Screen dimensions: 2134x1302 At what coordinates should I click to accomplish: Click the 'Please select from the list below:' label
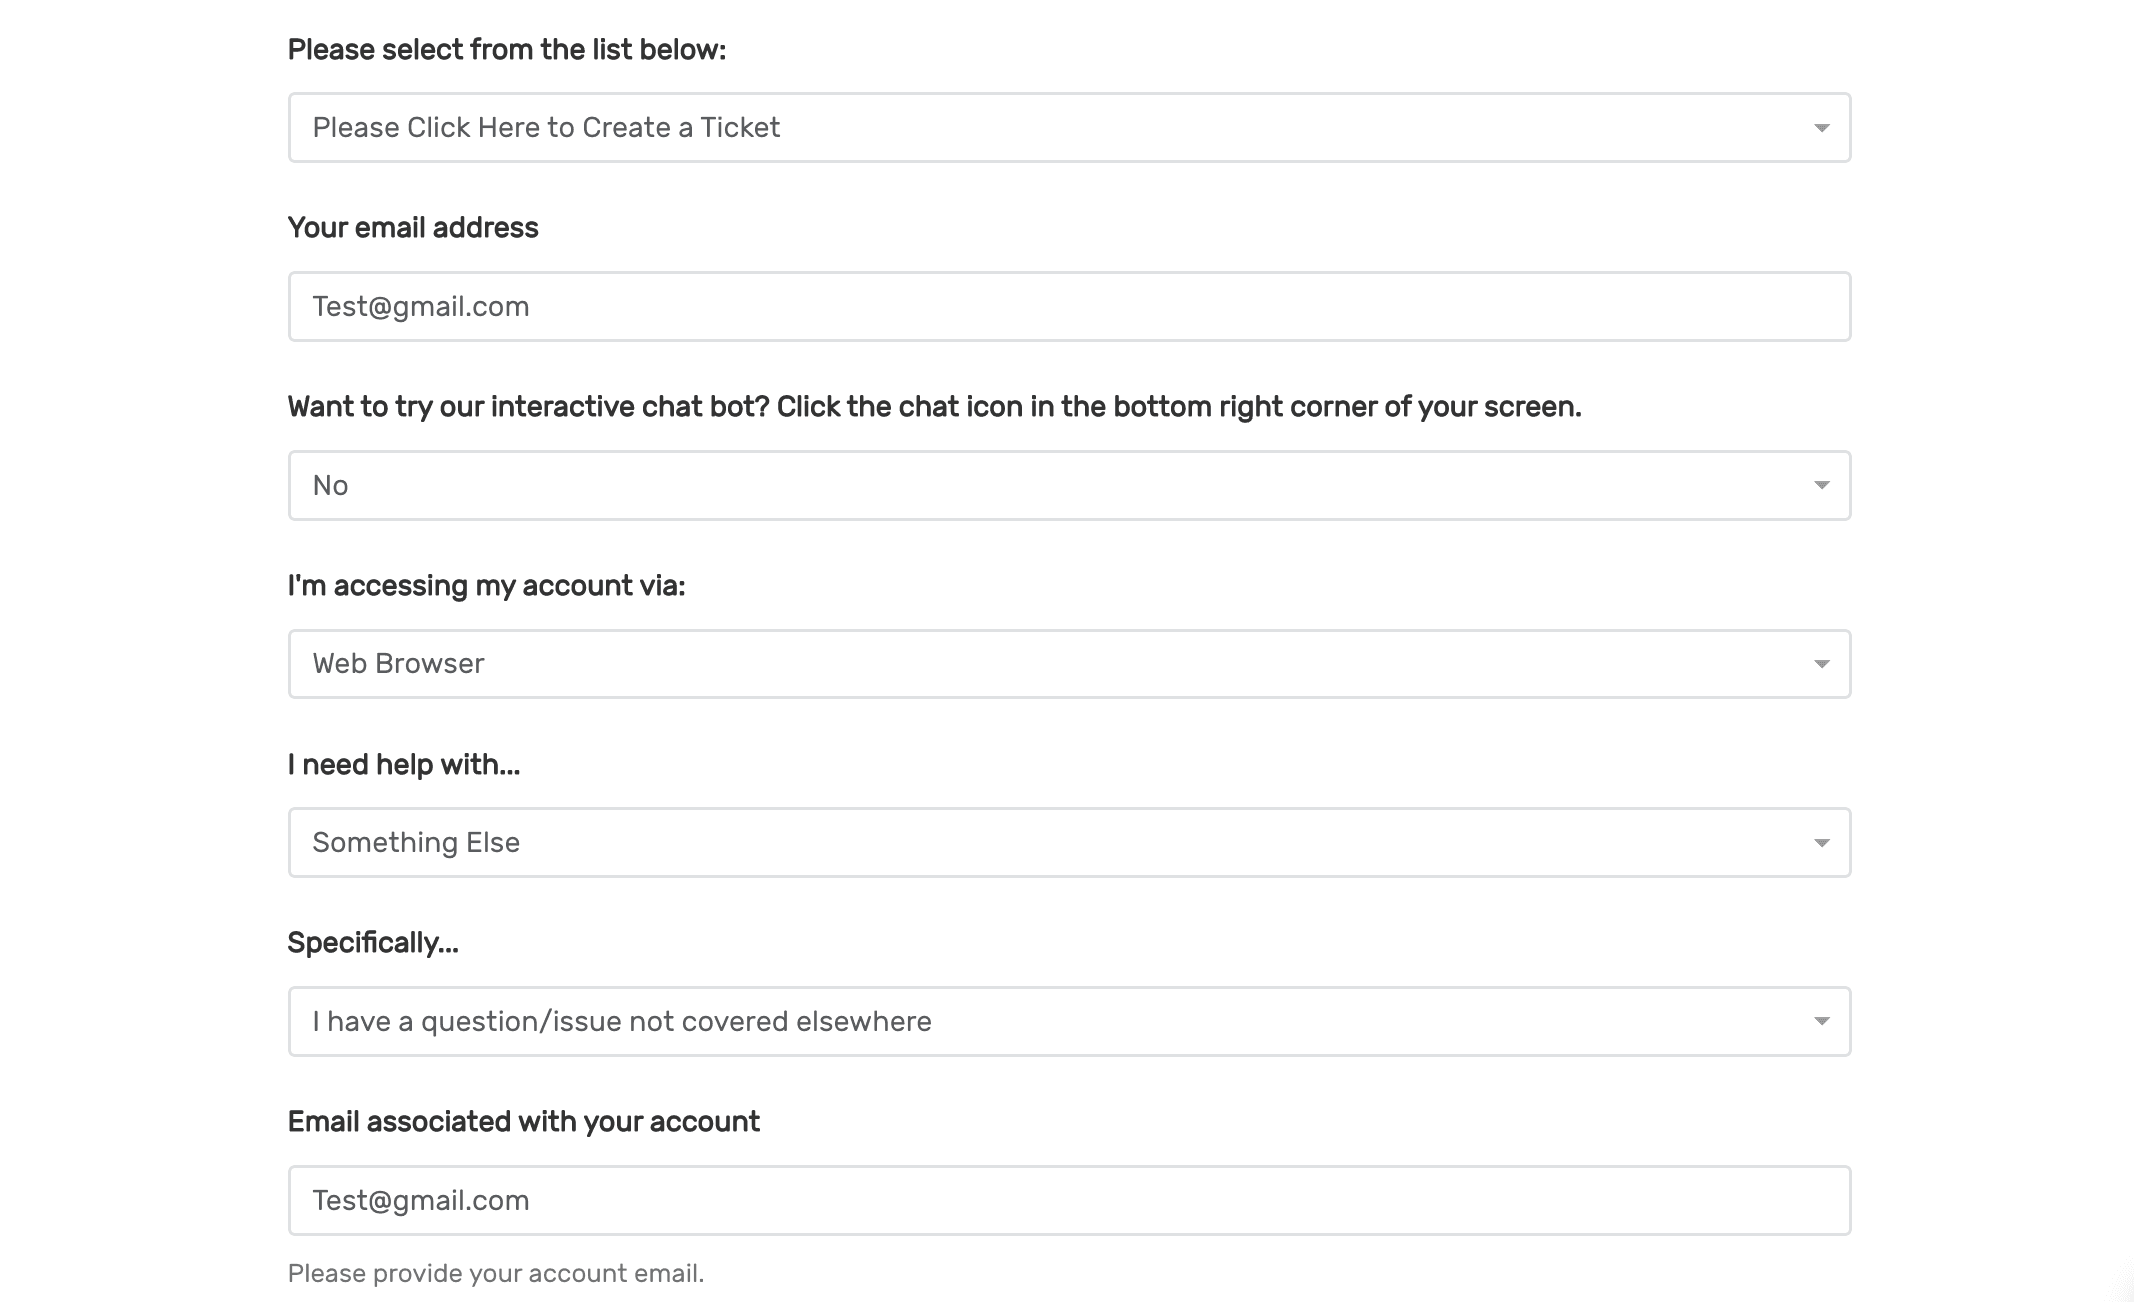506,50
